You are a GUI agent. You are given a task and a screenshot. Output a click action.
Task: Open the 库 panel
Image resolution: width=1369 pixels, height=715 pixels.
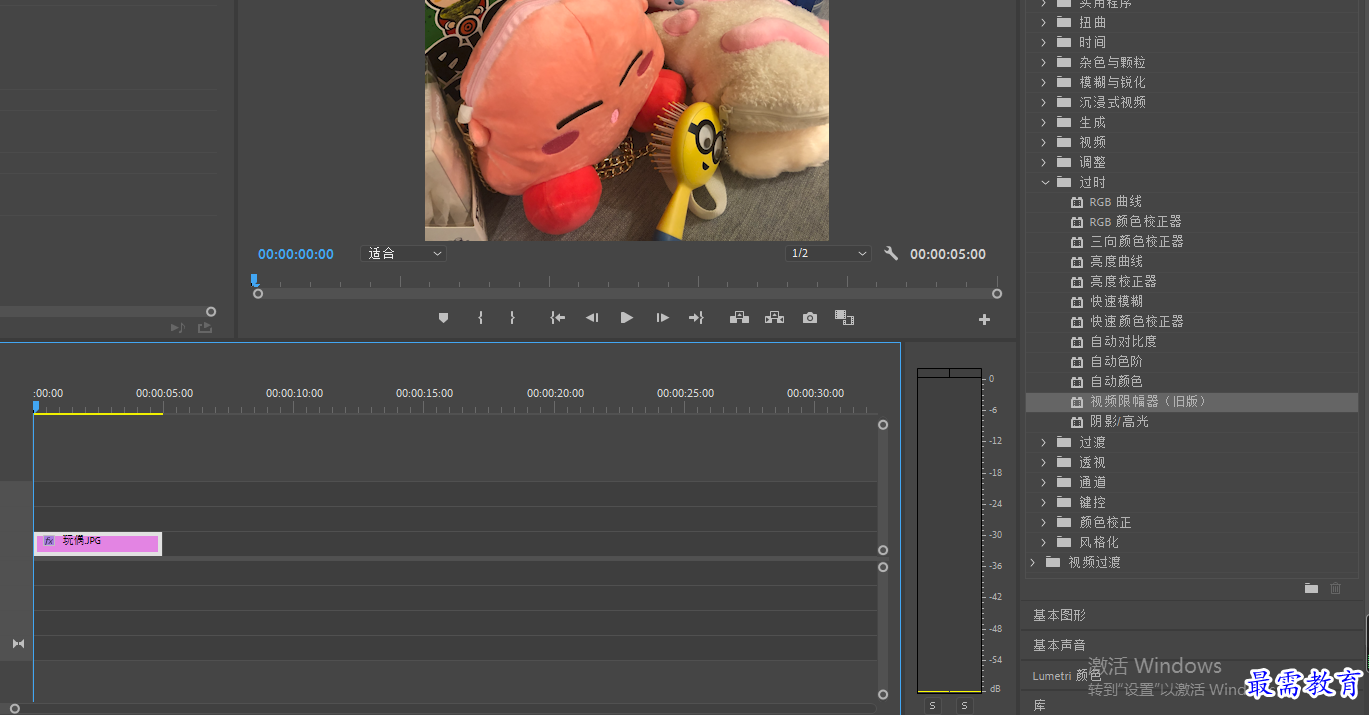pos(1039,705)
